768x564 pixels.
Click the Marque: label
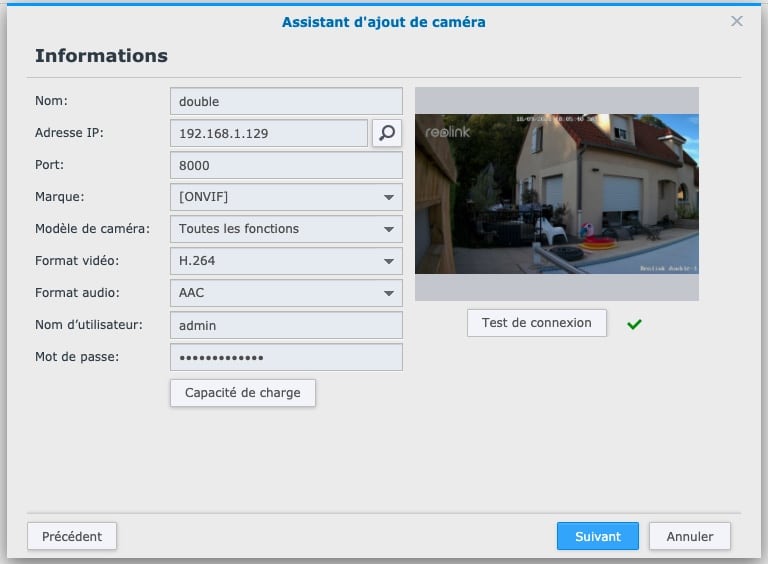(x=59, y=196)
